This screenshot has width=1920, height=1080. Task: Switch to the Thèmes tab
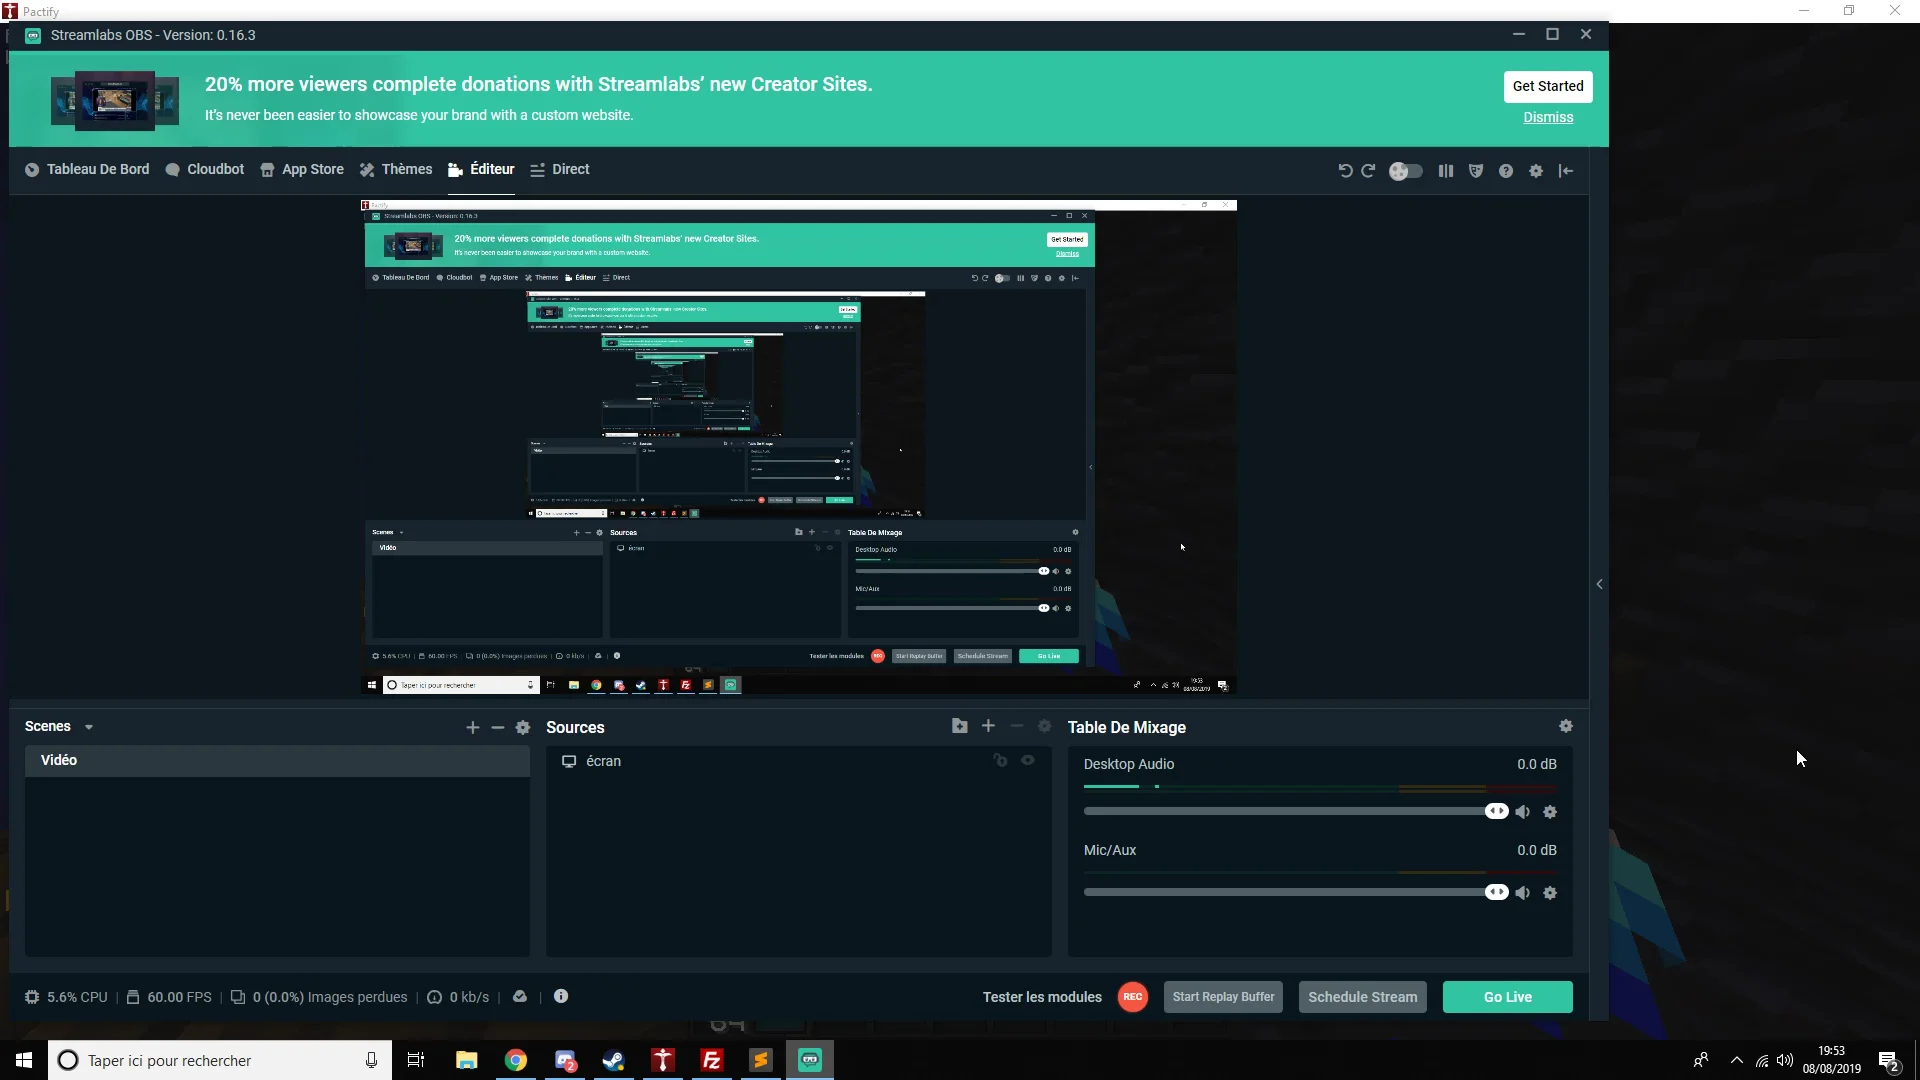395,170
